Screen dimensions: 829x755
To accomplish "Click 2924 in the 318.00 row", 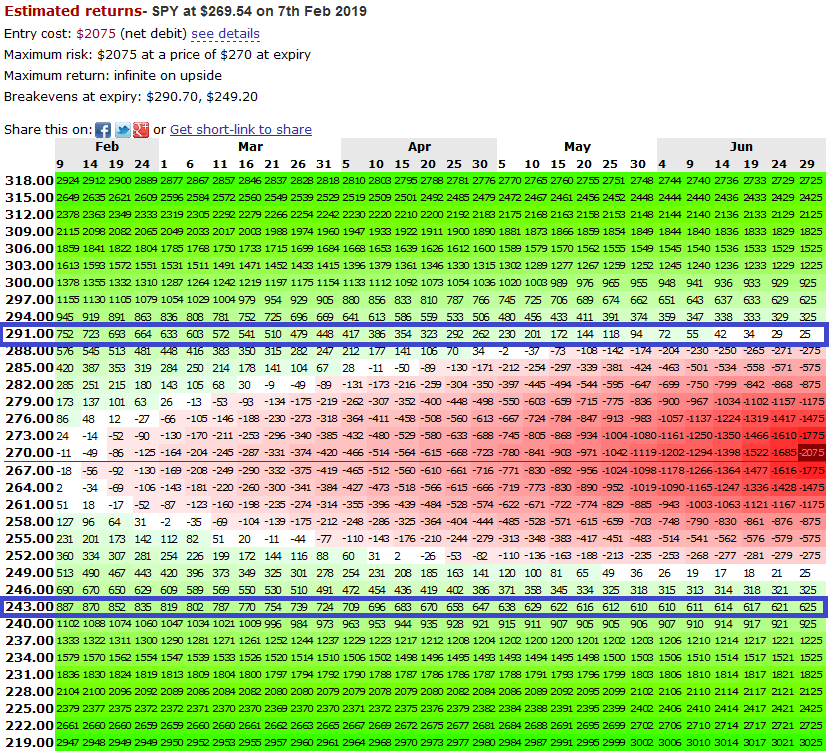I will tap(68, 181).
